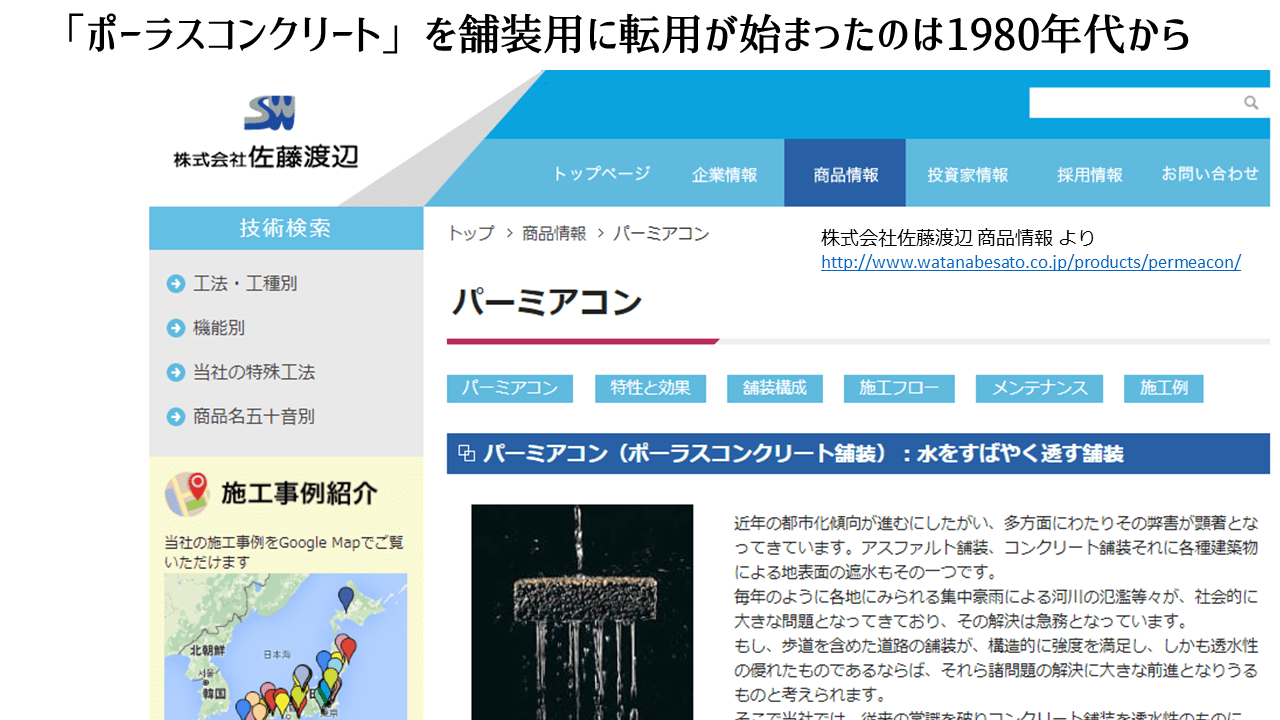Click the Google Map thumbnail of Japan
The height and width of the screenshot is (720, 1280).
(286, 646)
